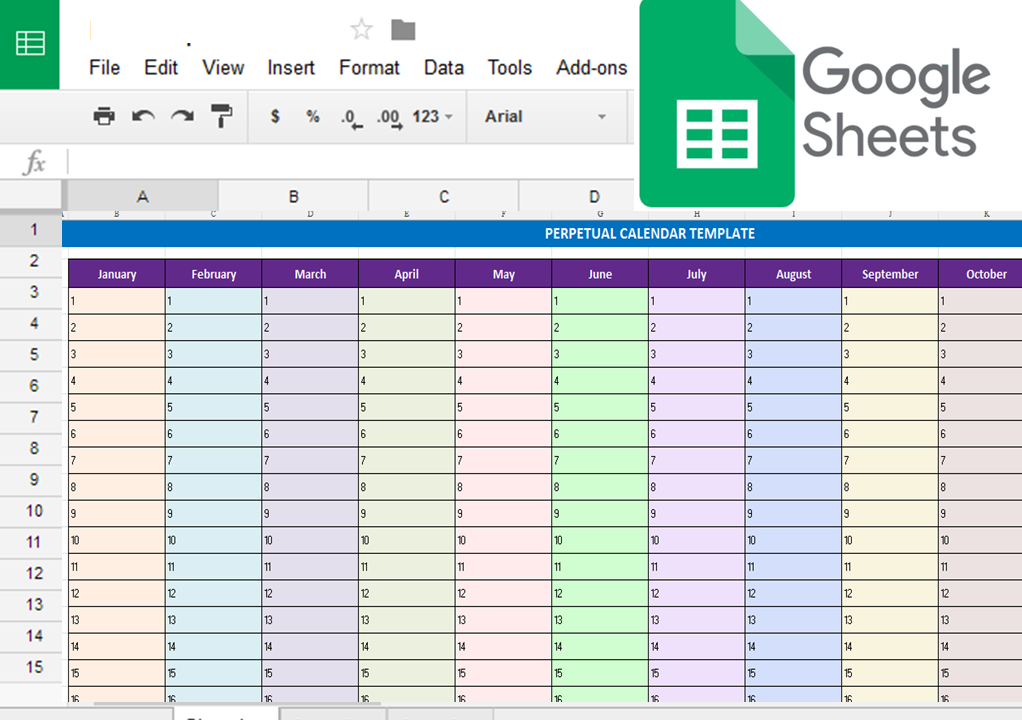Star this spreadsheet document
The height and width of the screenshot is (720, 1022).
pyautogui.click(x=361, y=29)
